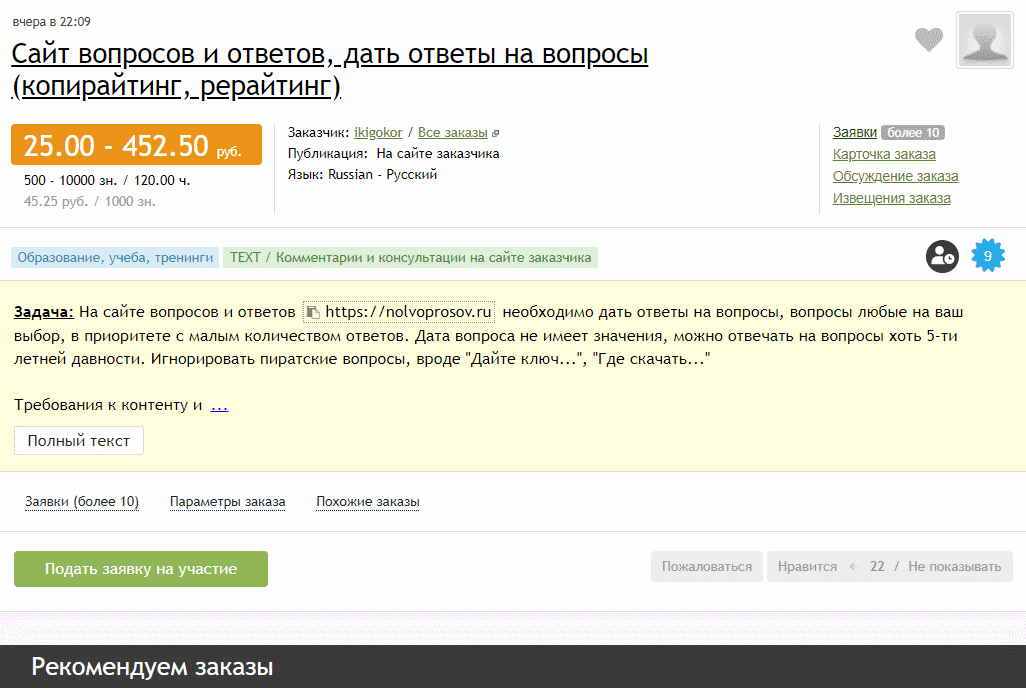1026x700 pixels.
Task: Click the Рекомендуем заказы heading
Action: pos(152,667)
